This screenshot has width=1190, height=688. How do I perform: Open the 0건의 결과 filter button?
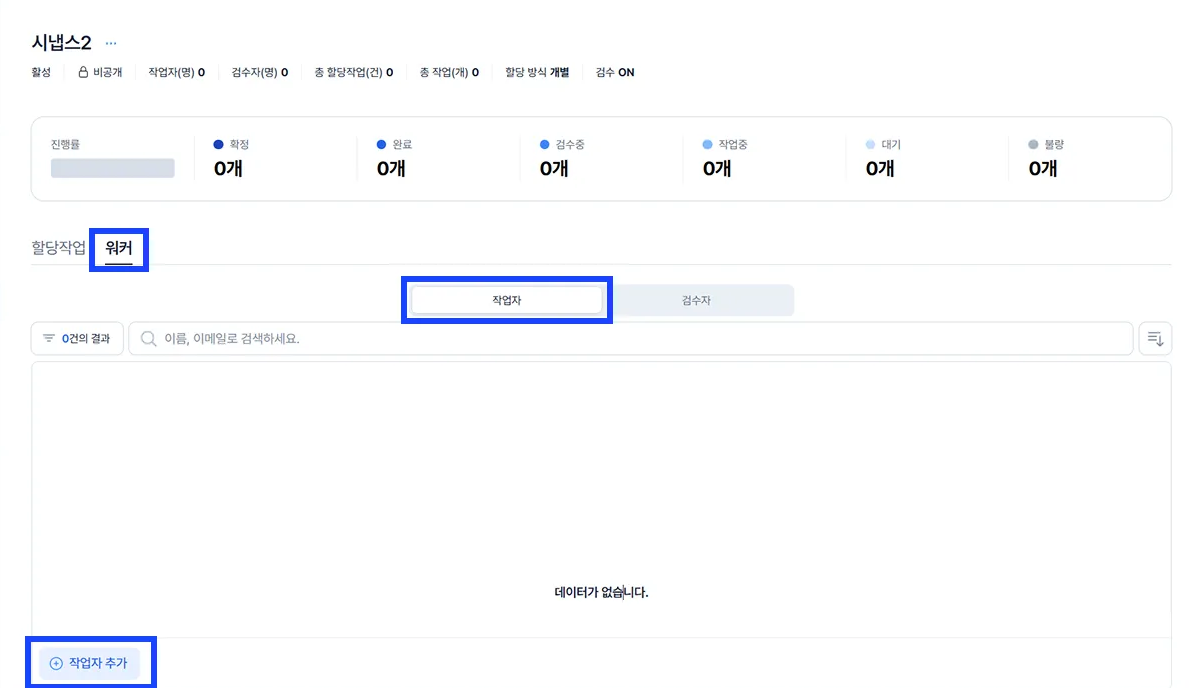[77, 338]
